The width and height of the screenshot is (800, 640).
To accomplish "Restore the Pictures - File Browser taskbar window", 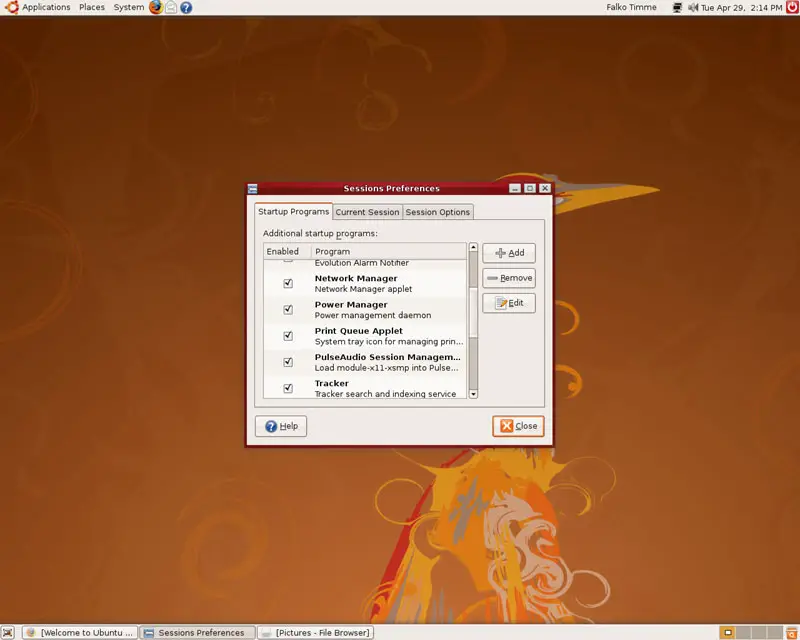I will 315,633.
